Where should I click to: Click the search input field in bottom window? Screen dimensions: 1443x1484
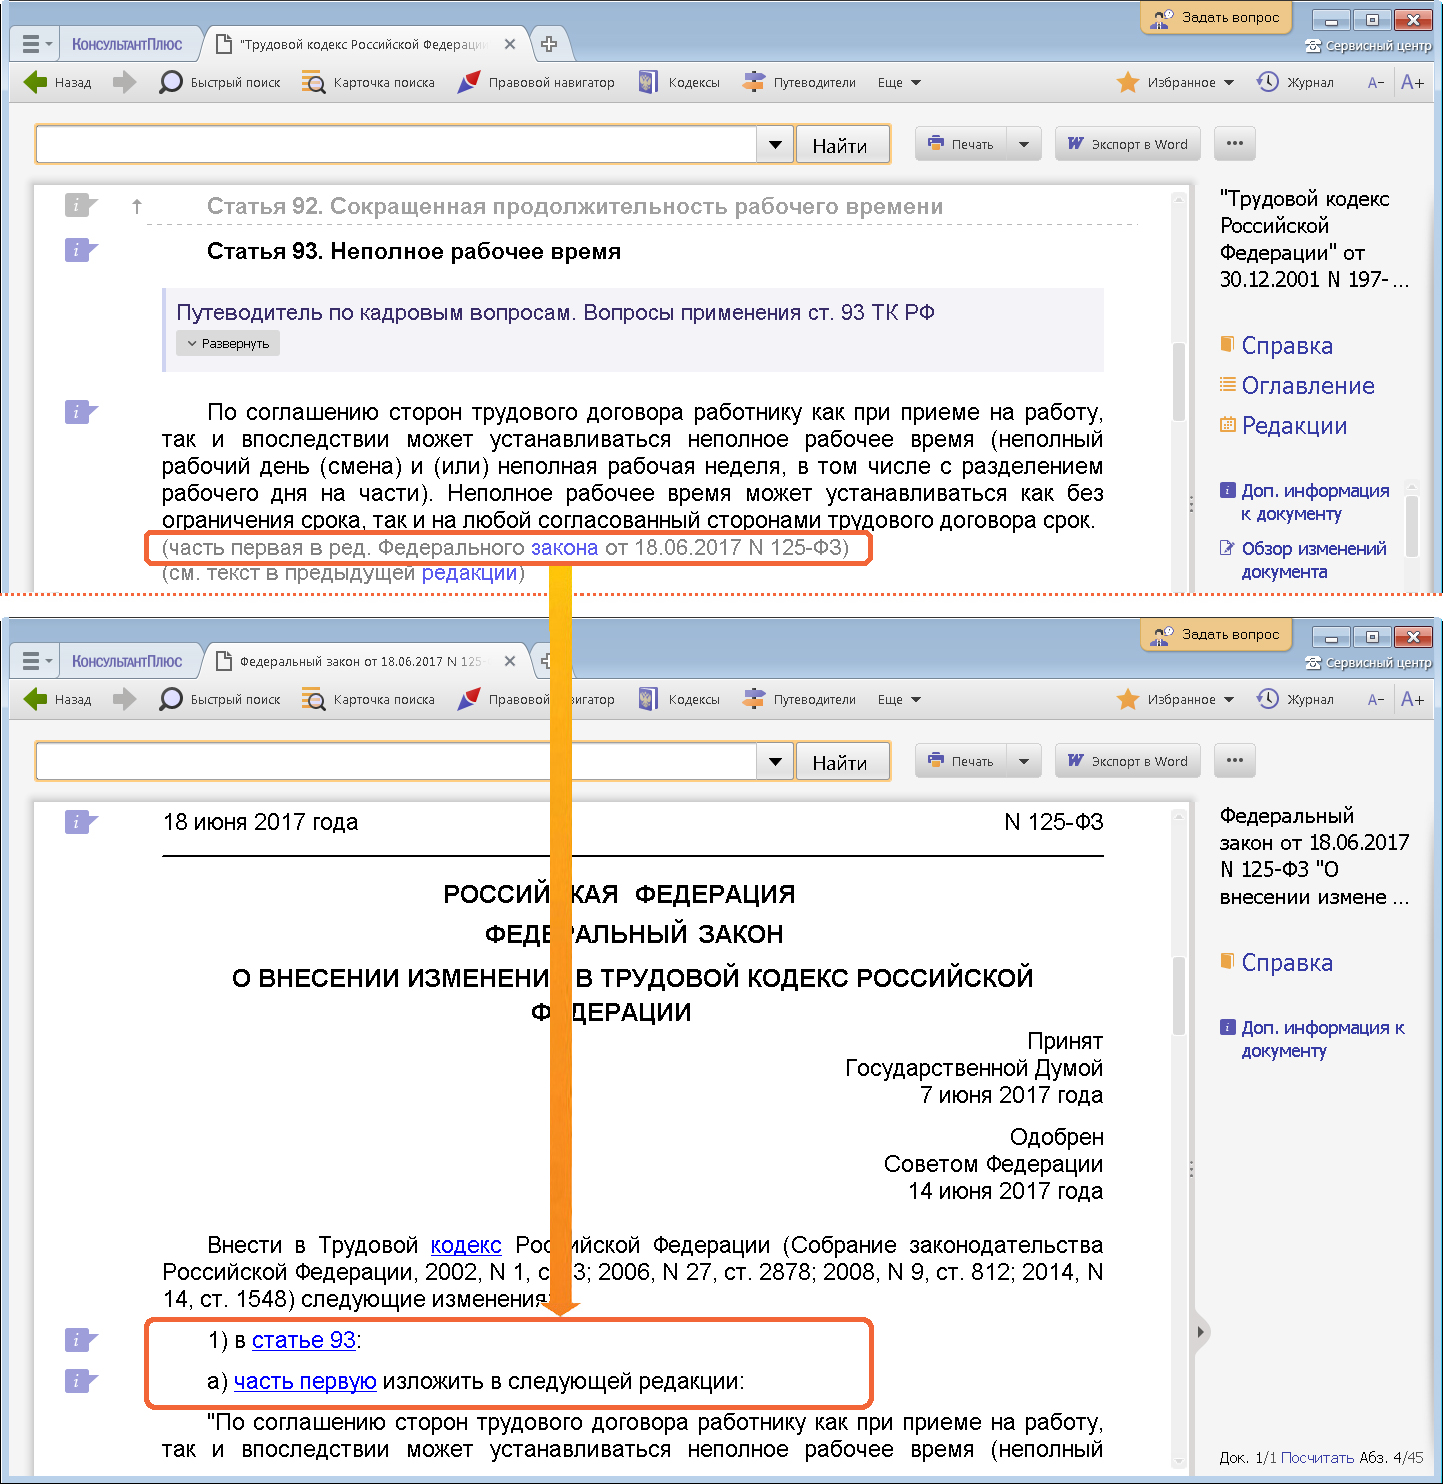point(396,762)
